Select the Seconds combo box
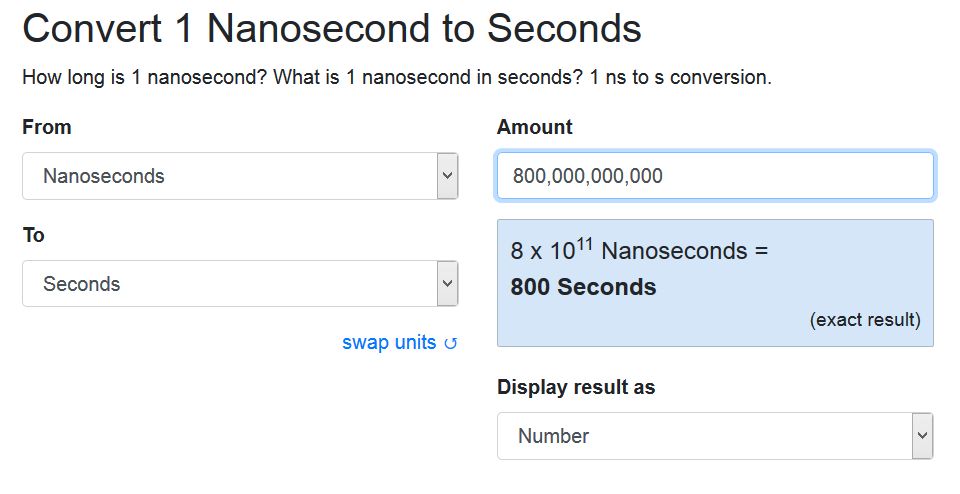Image resolution: width=960 pixels, height=494 pixels. pyautogui.click(x=240, y=283)
